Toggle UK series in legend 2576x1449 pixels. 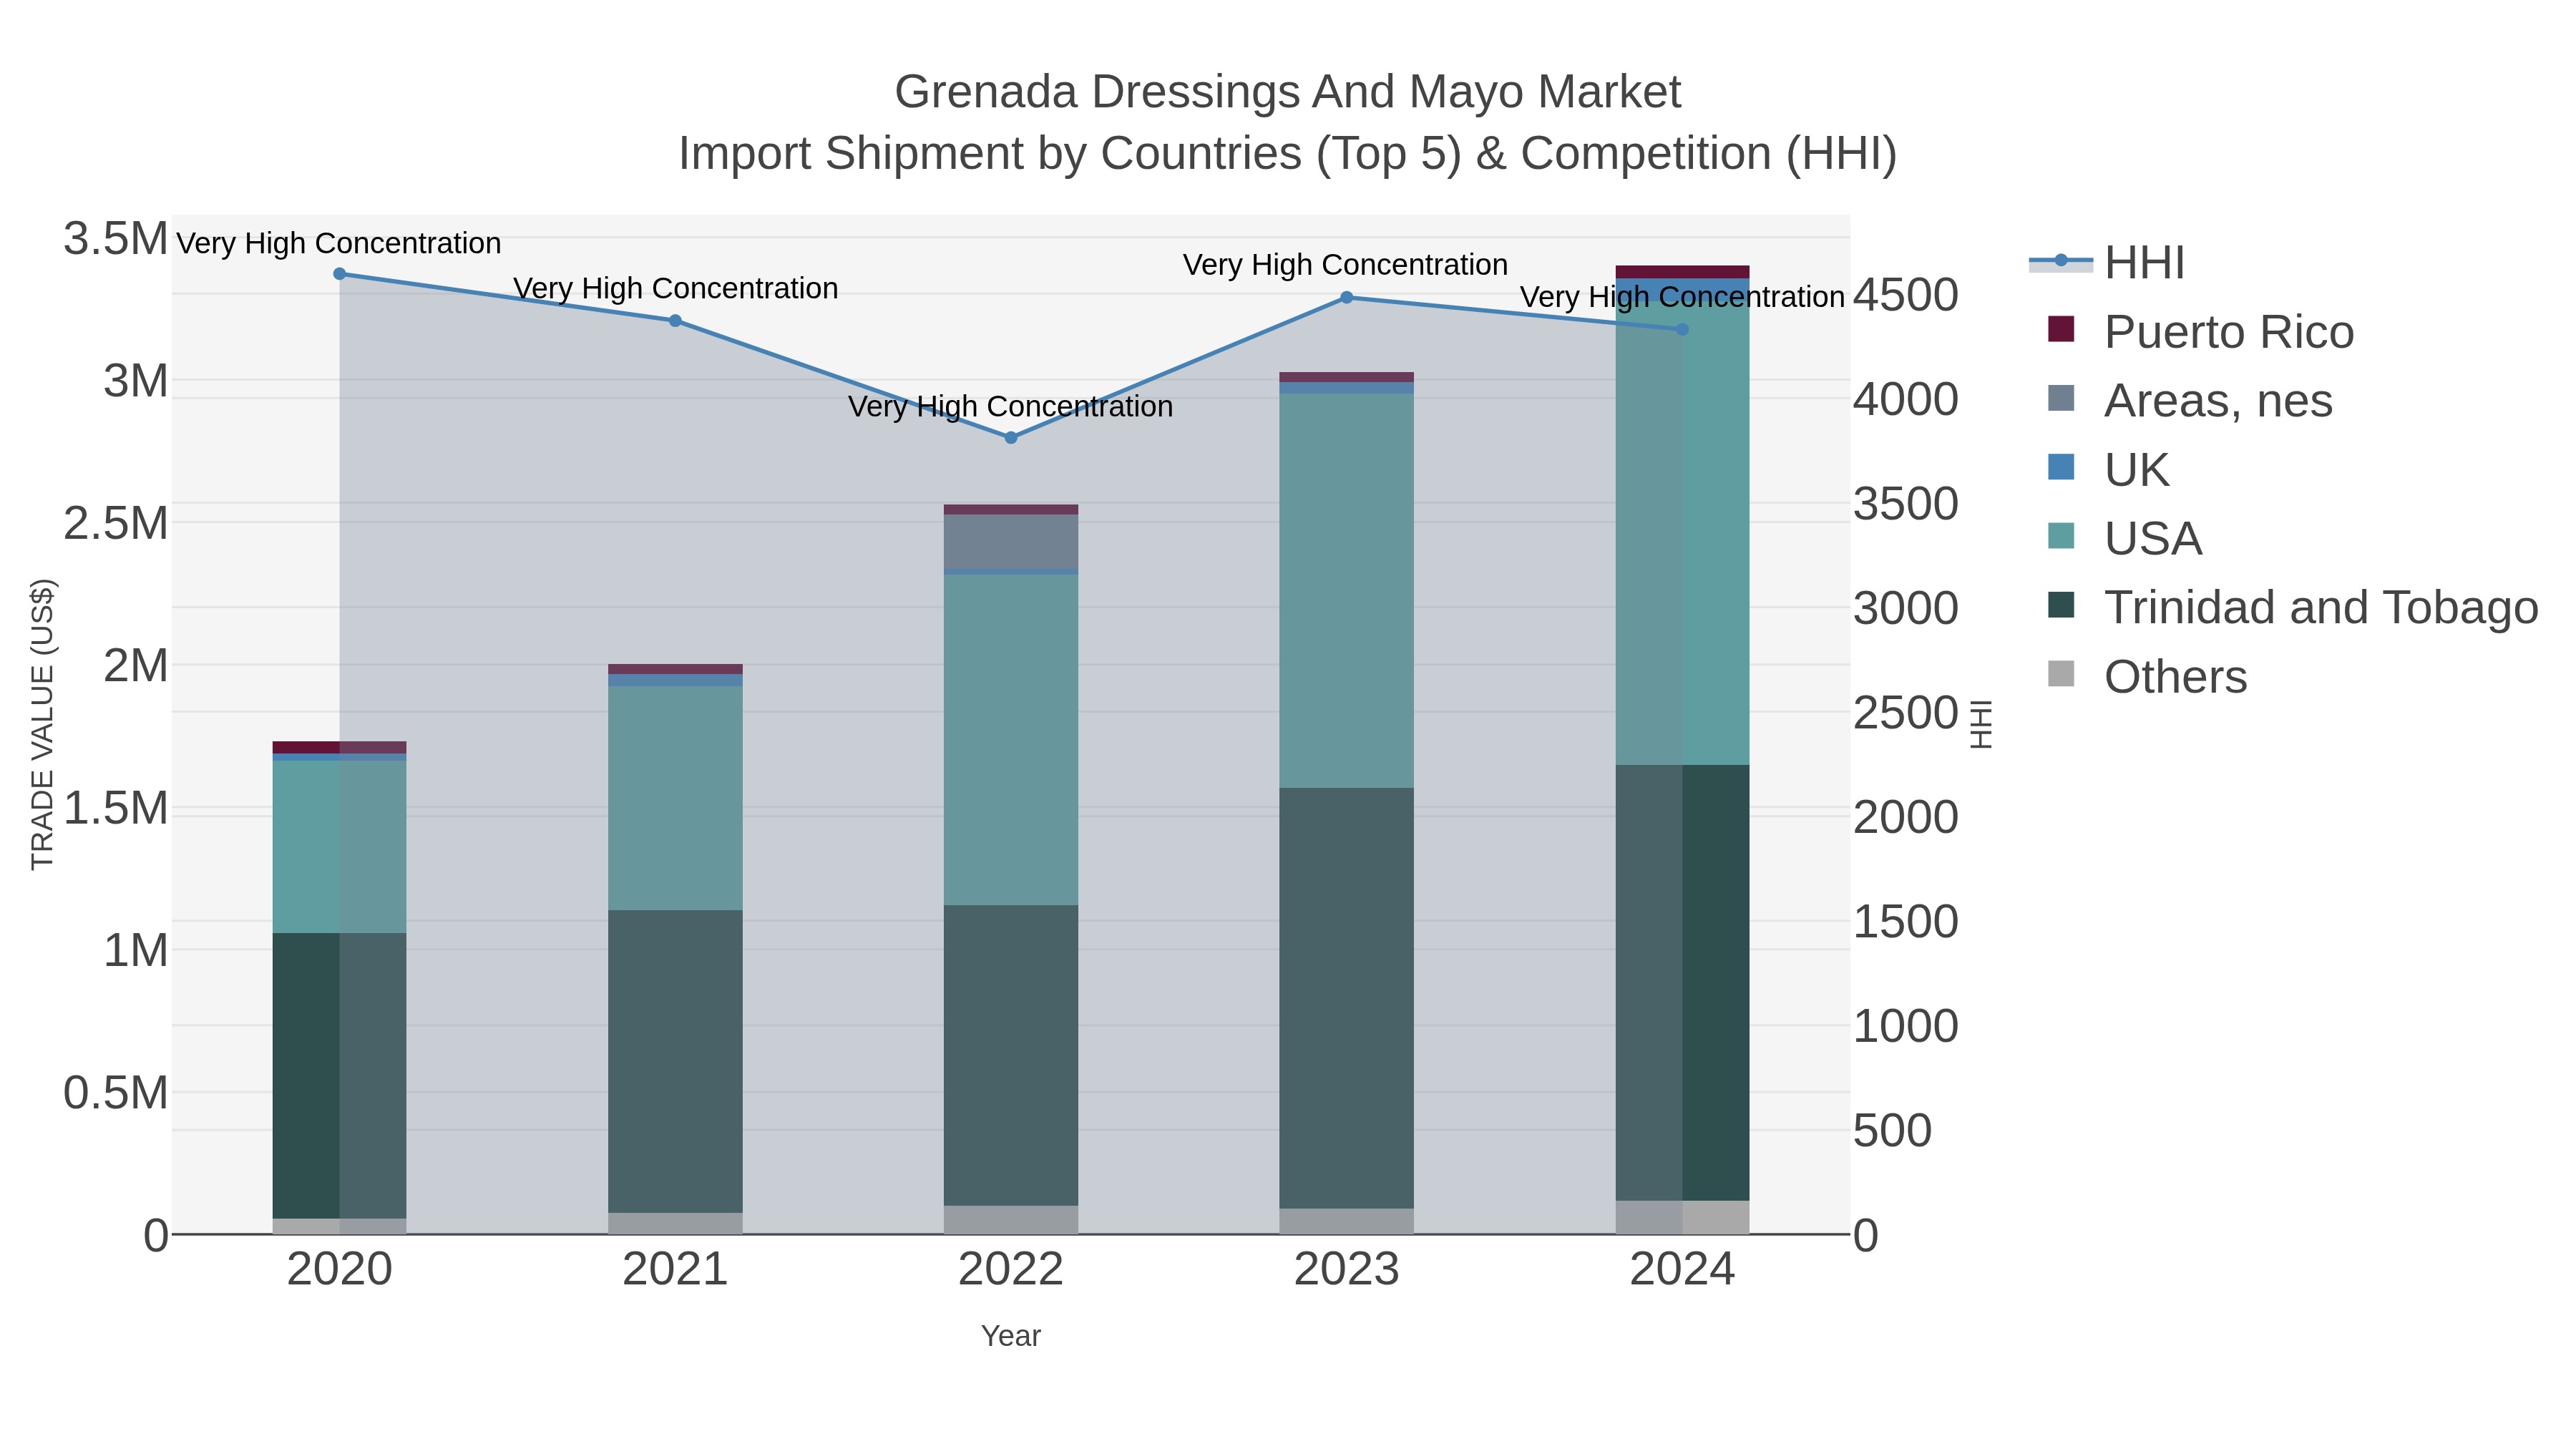tap(2108, 470)
